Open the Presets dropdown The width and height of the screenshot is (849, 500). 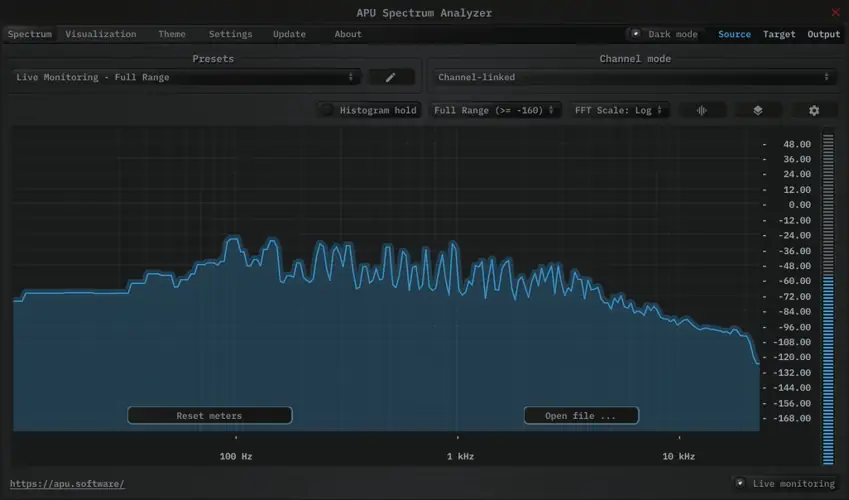click(x=185, y=77)
